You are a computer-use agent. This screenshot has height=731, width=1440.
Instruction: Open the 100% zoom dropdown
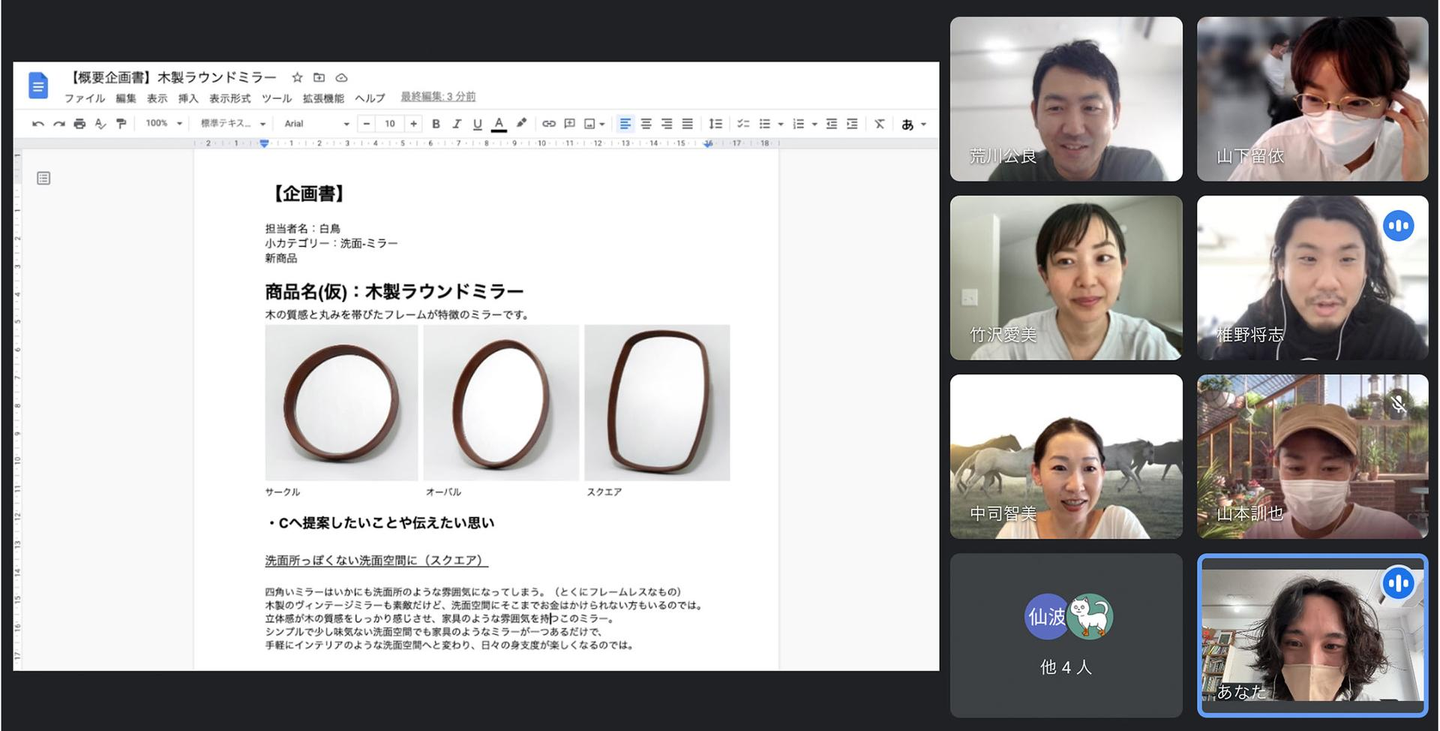[x=164, y=124]
